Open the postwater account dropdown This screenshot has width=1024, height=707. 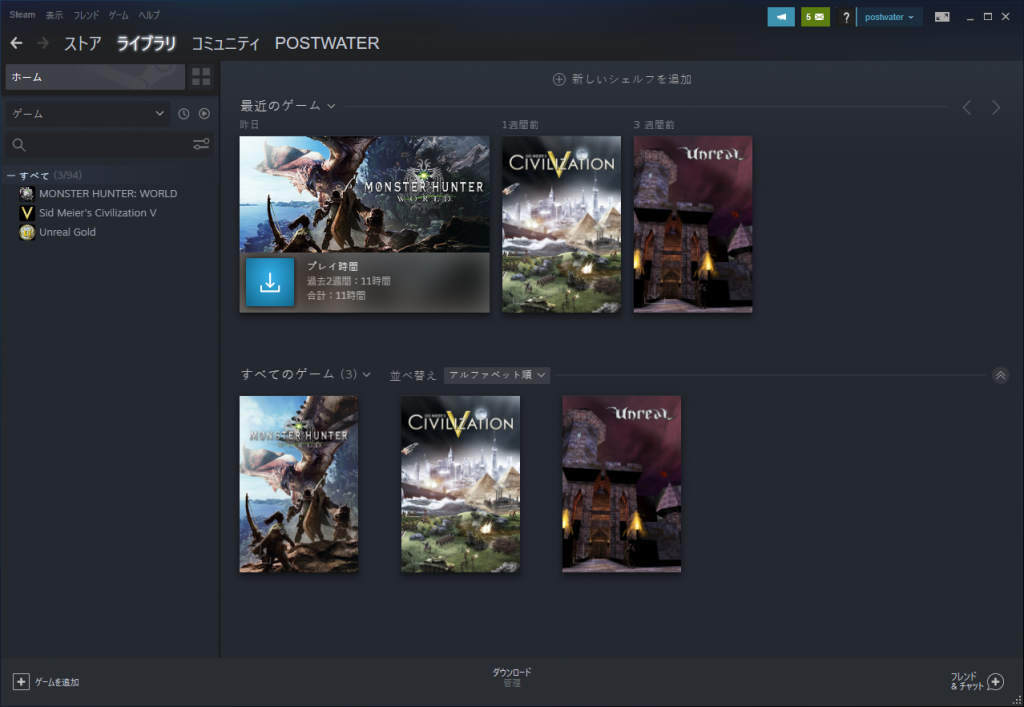889,17
